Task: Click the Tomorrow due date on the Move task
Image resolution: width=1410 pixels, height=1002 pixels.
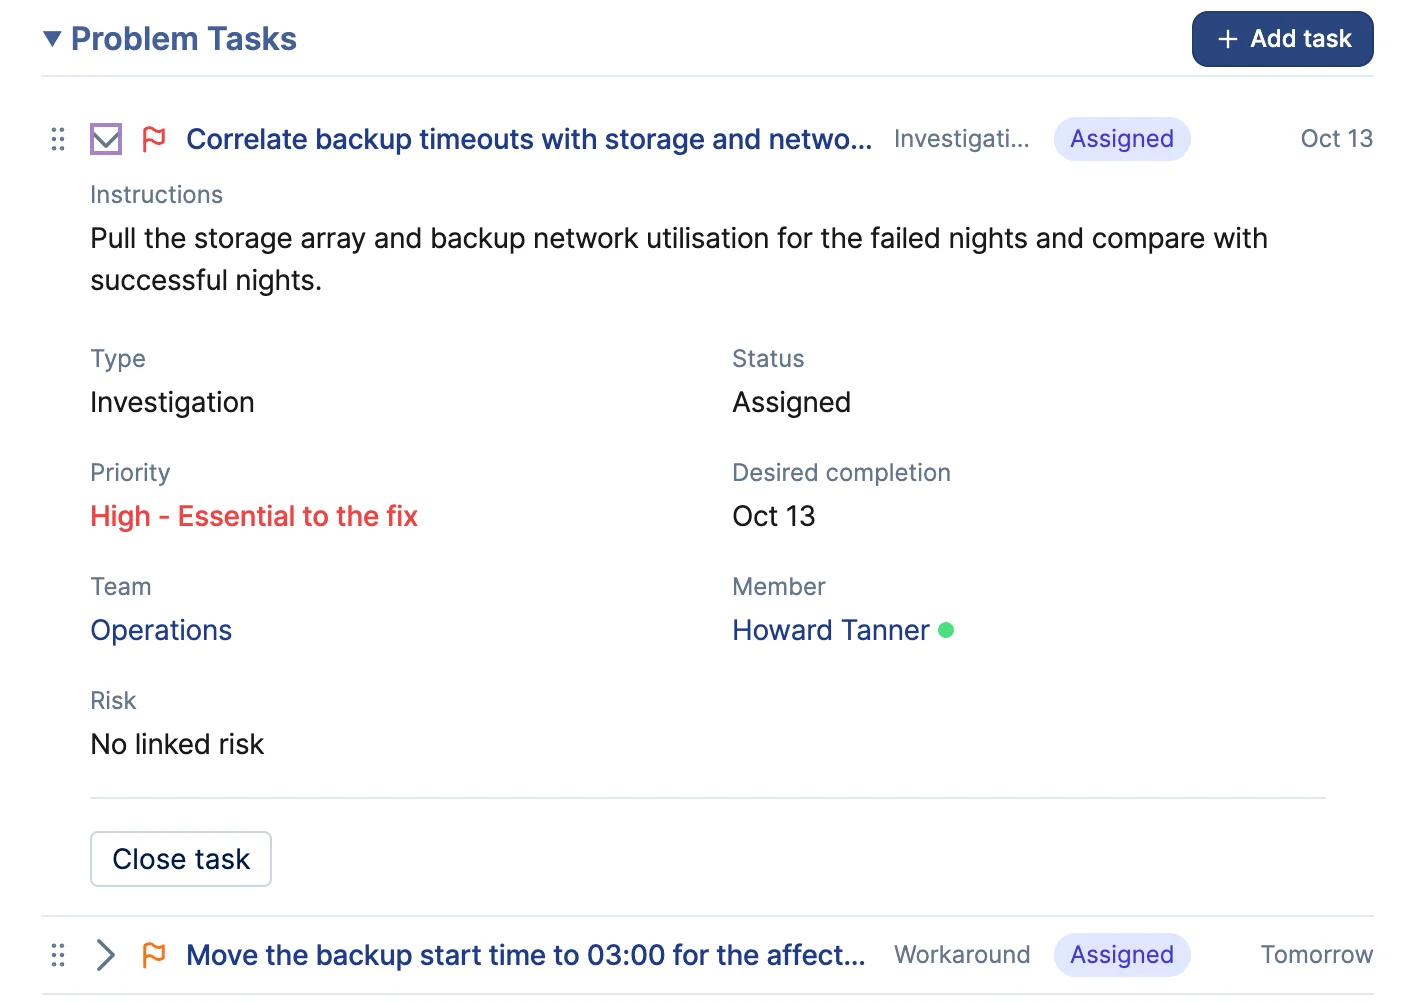Action: [x=1317, y=955]
